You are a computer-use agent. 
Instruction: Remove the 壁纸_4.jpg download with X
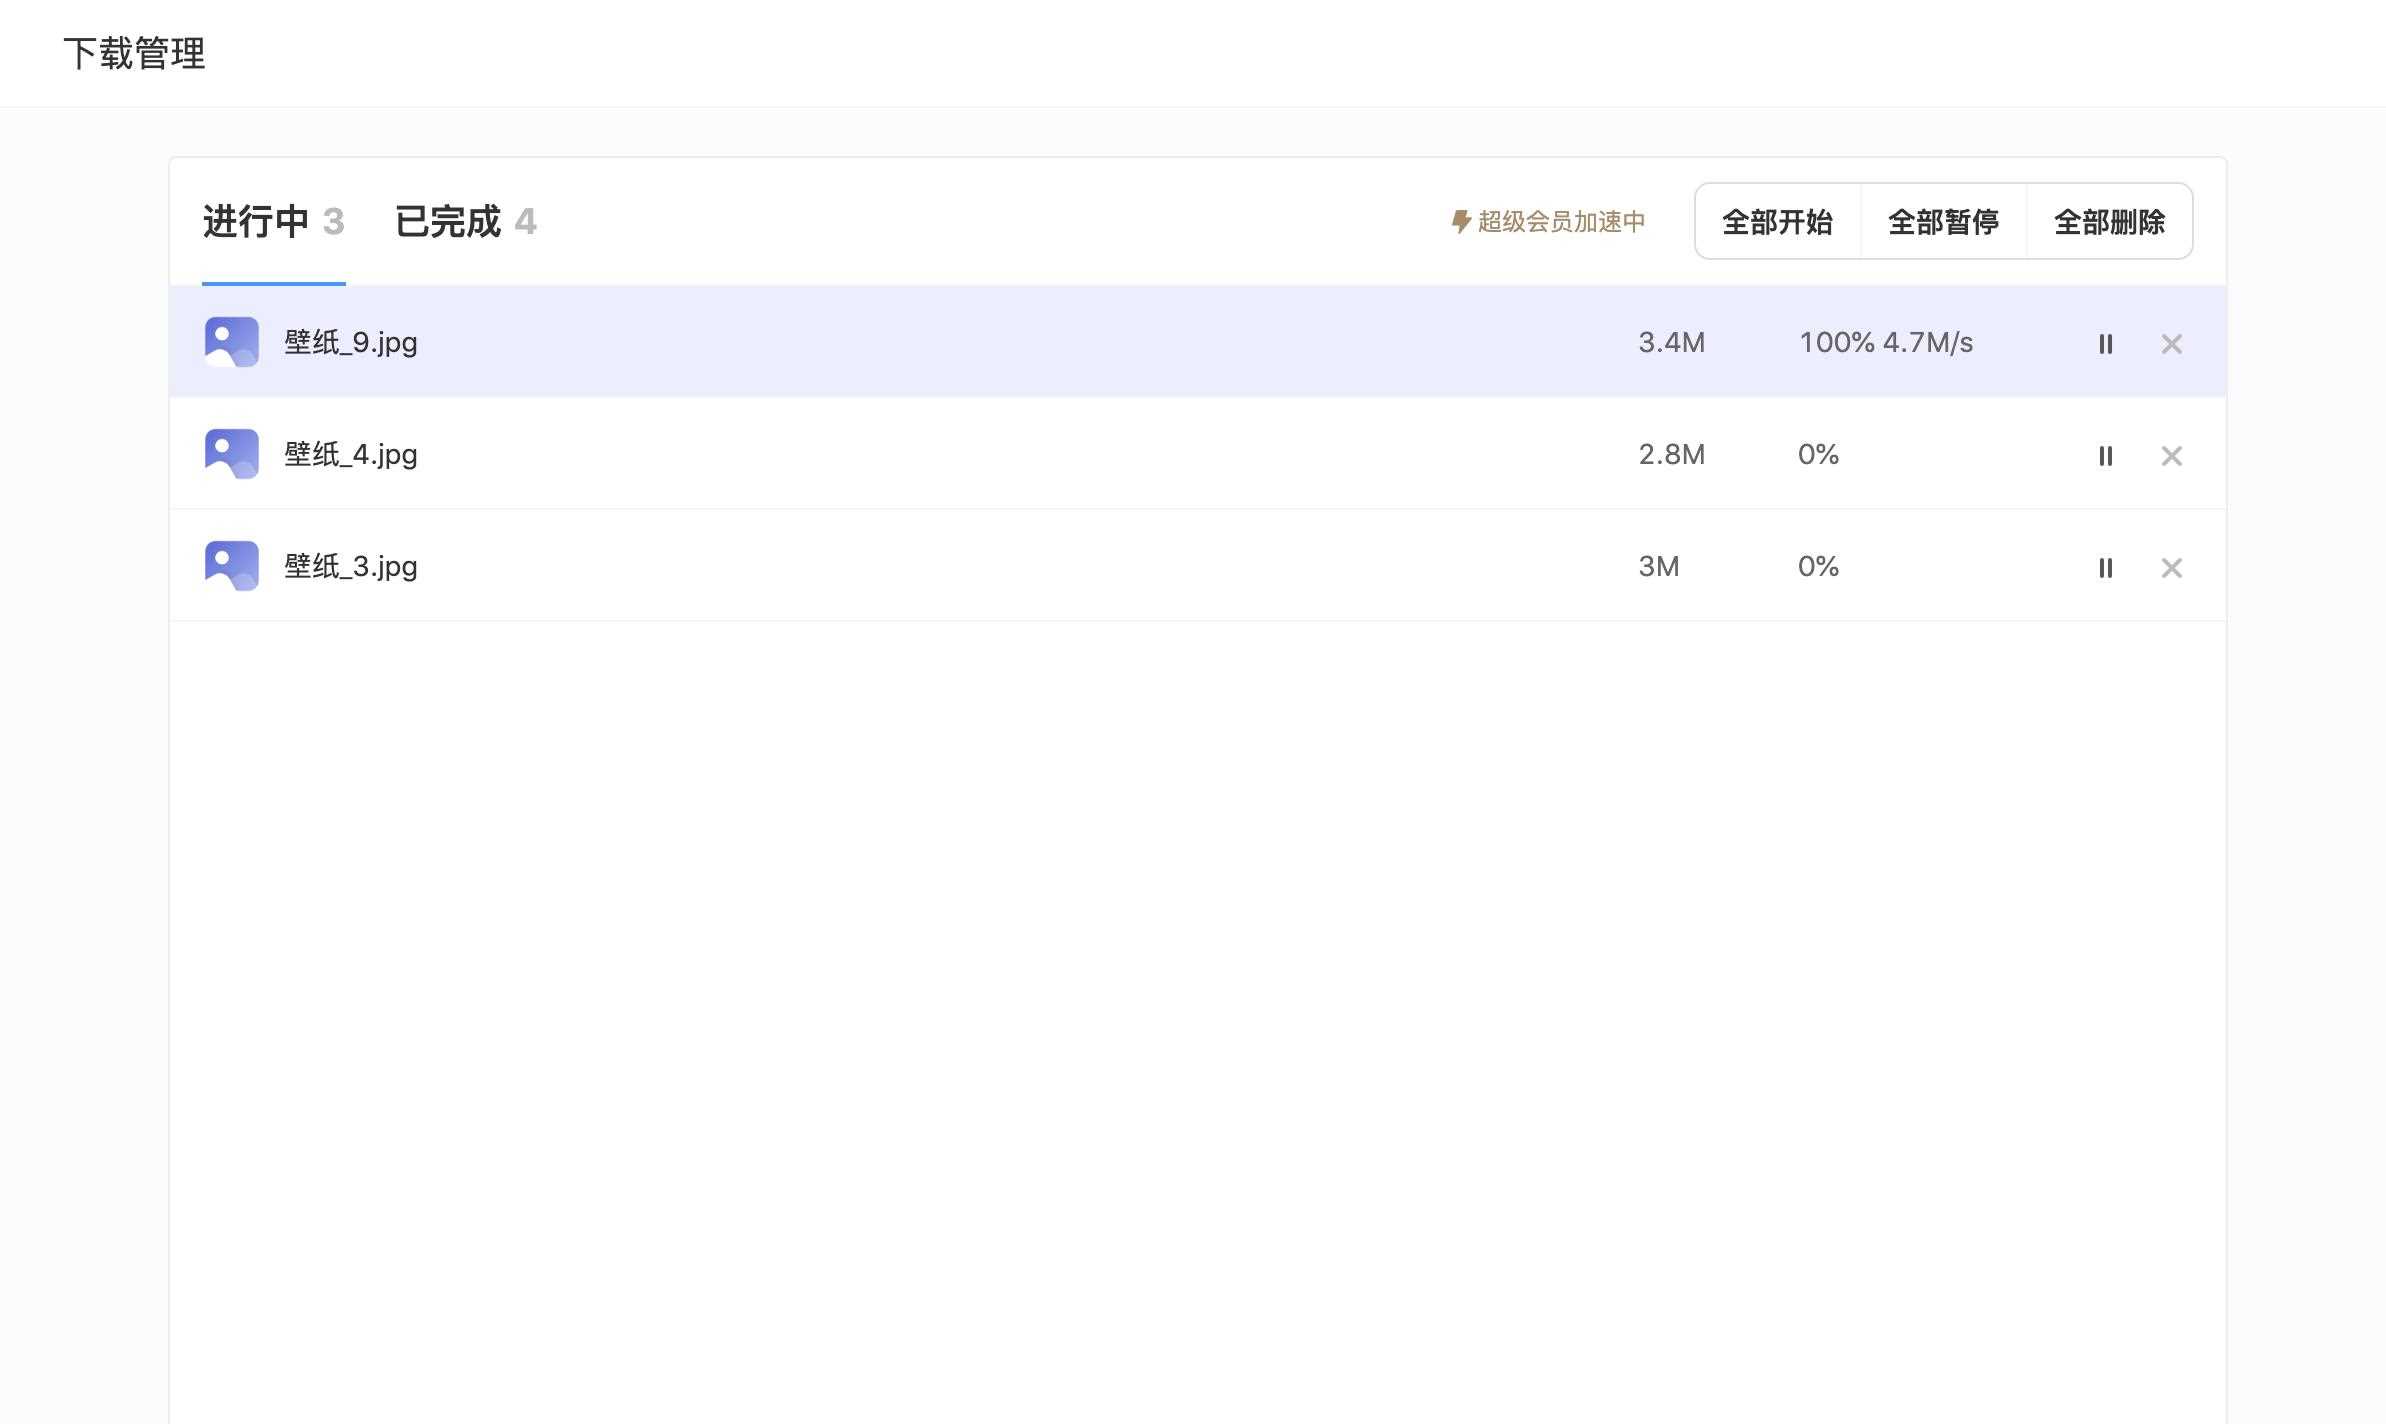coord(2171,455)
